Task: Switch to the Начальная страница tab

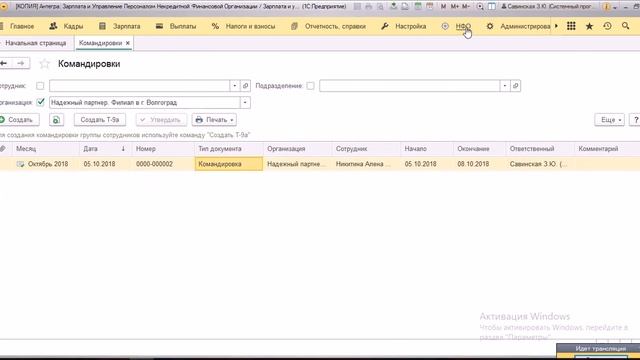Action: [36, 43]
